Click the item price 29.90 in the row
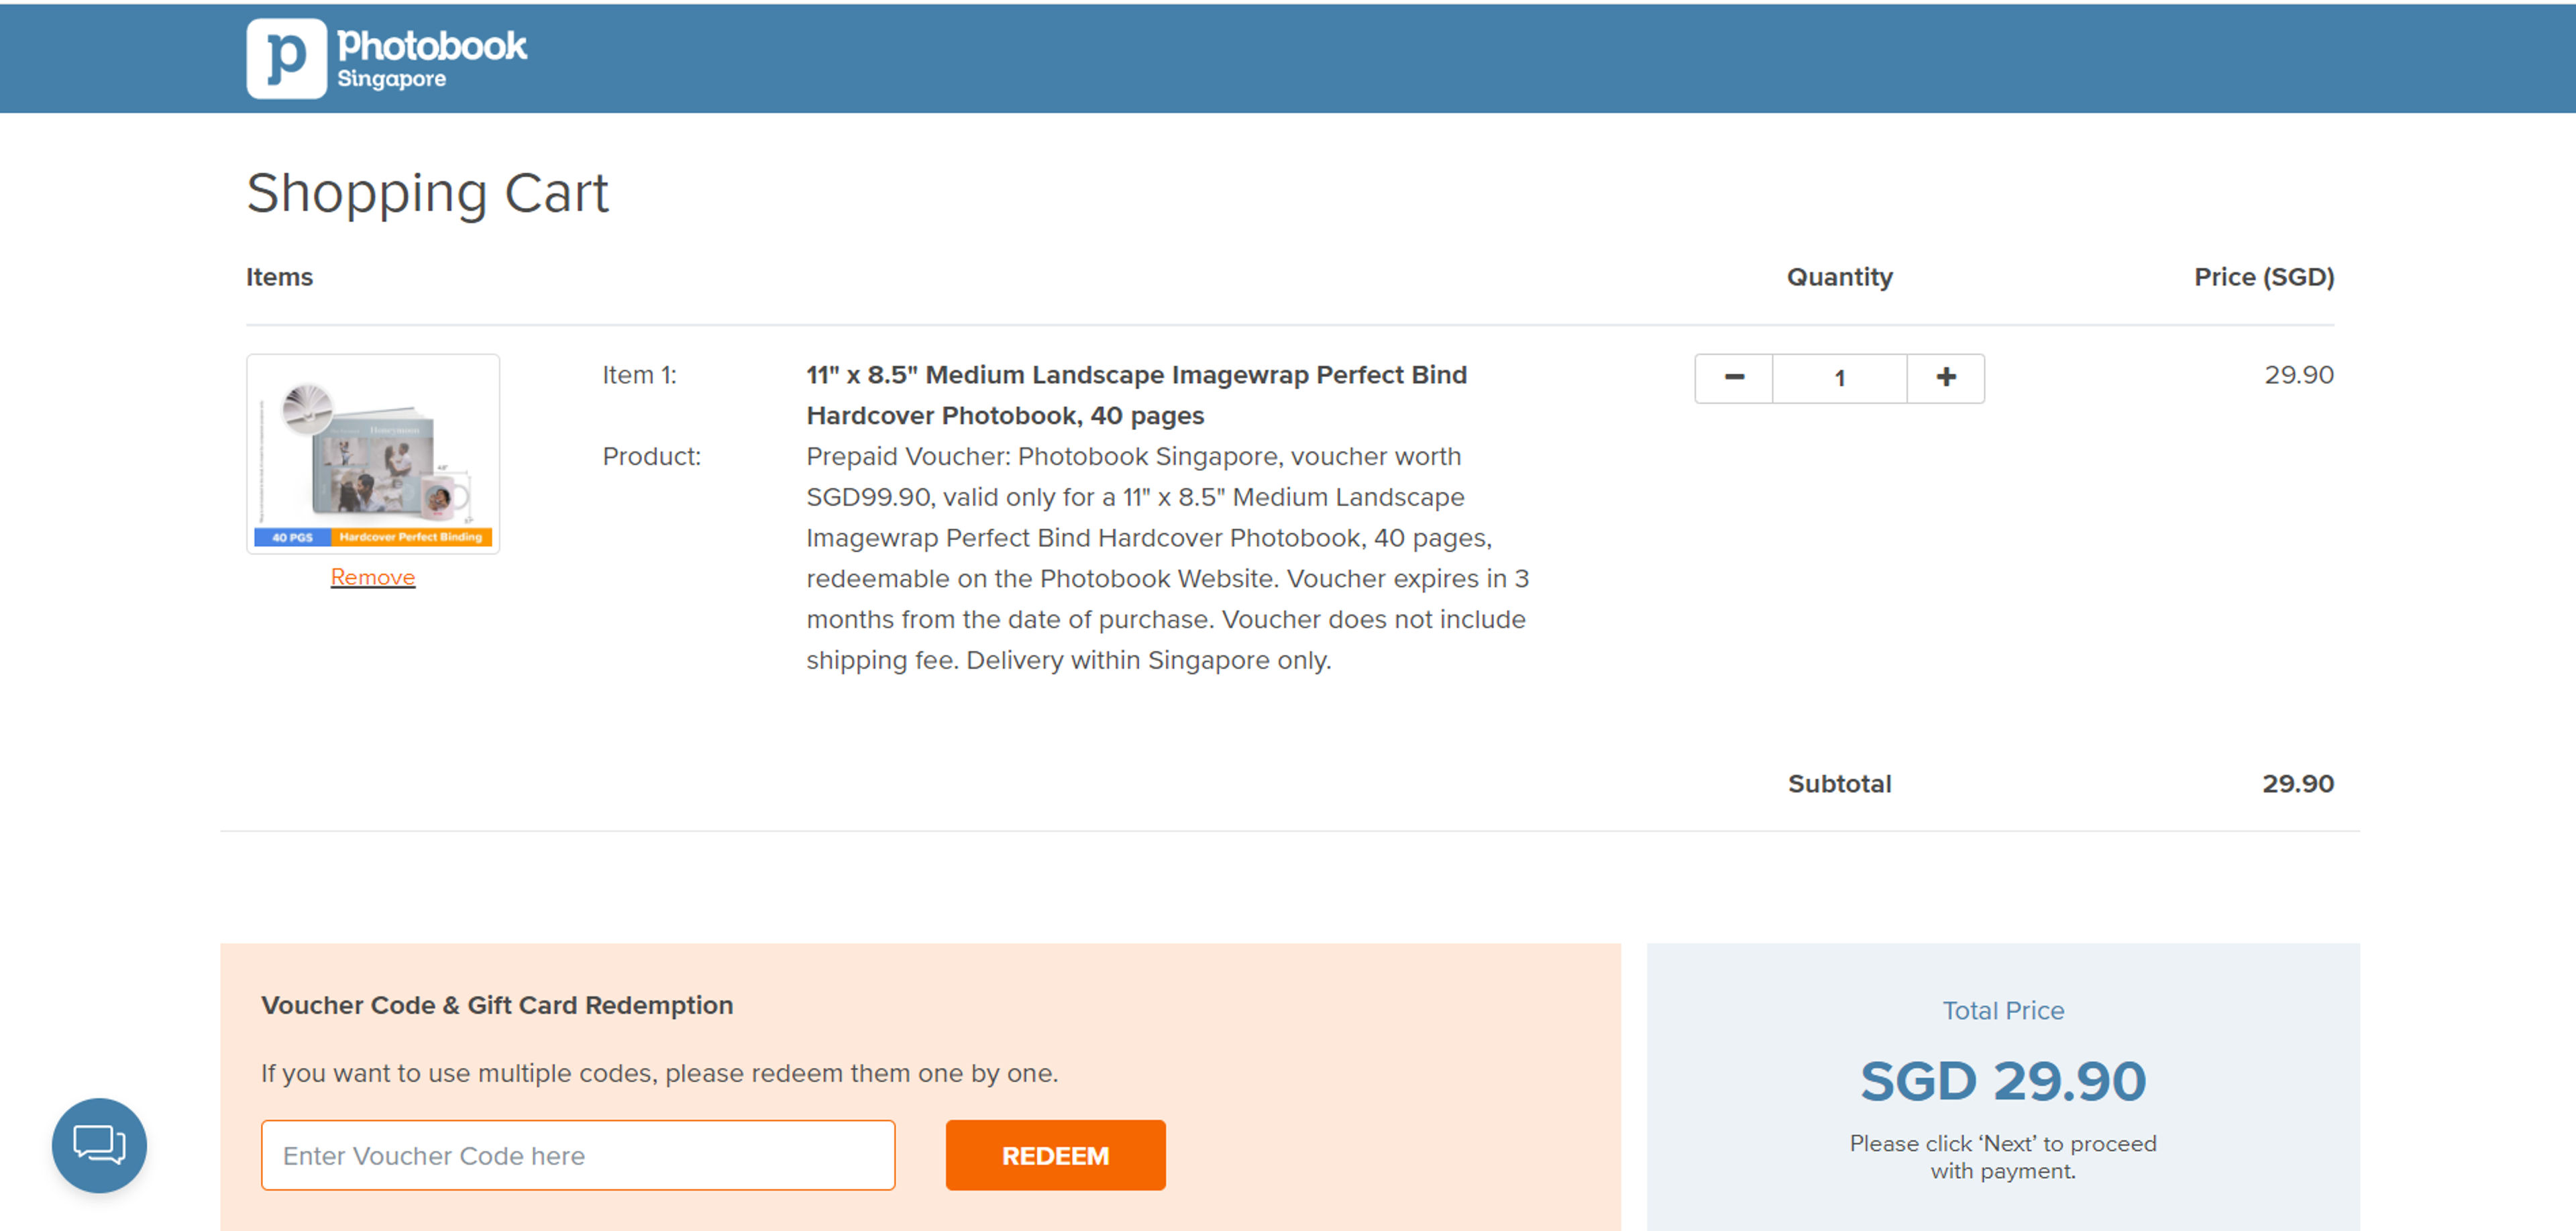 point(2298,375)
